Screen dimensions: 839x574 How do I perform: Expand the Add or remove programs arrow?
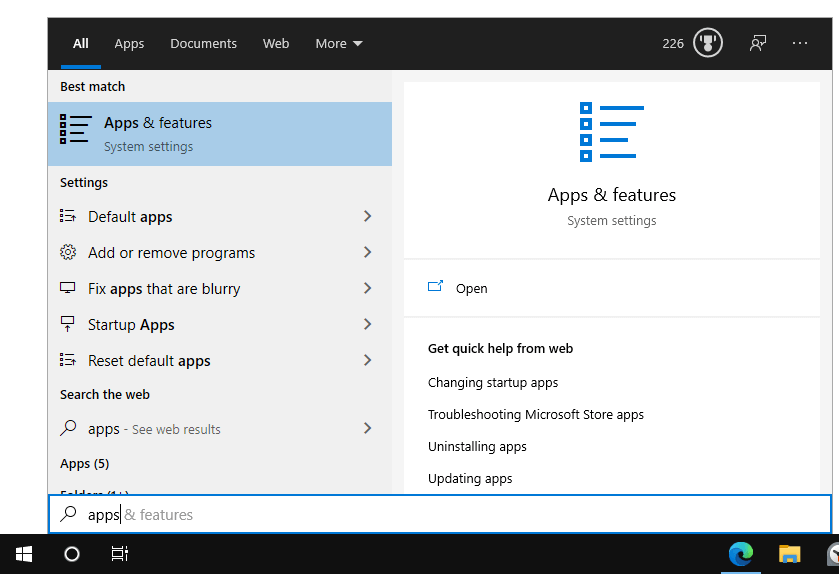pyautogui.click(x=368, y=252)
